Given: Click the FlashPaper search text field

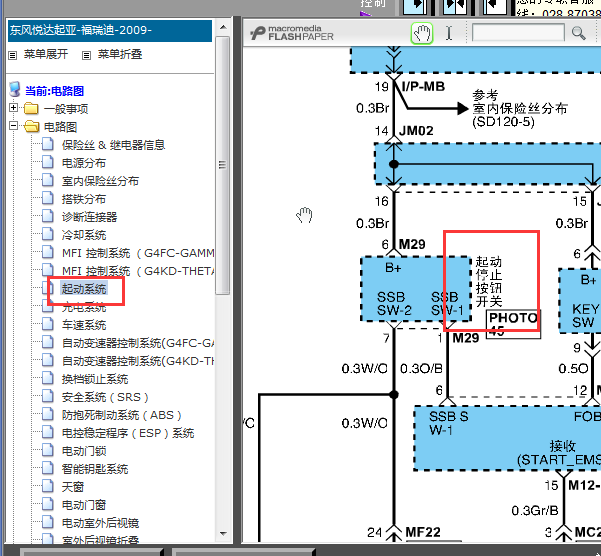Looking at the screenshot, I should [x=518, y=33].
